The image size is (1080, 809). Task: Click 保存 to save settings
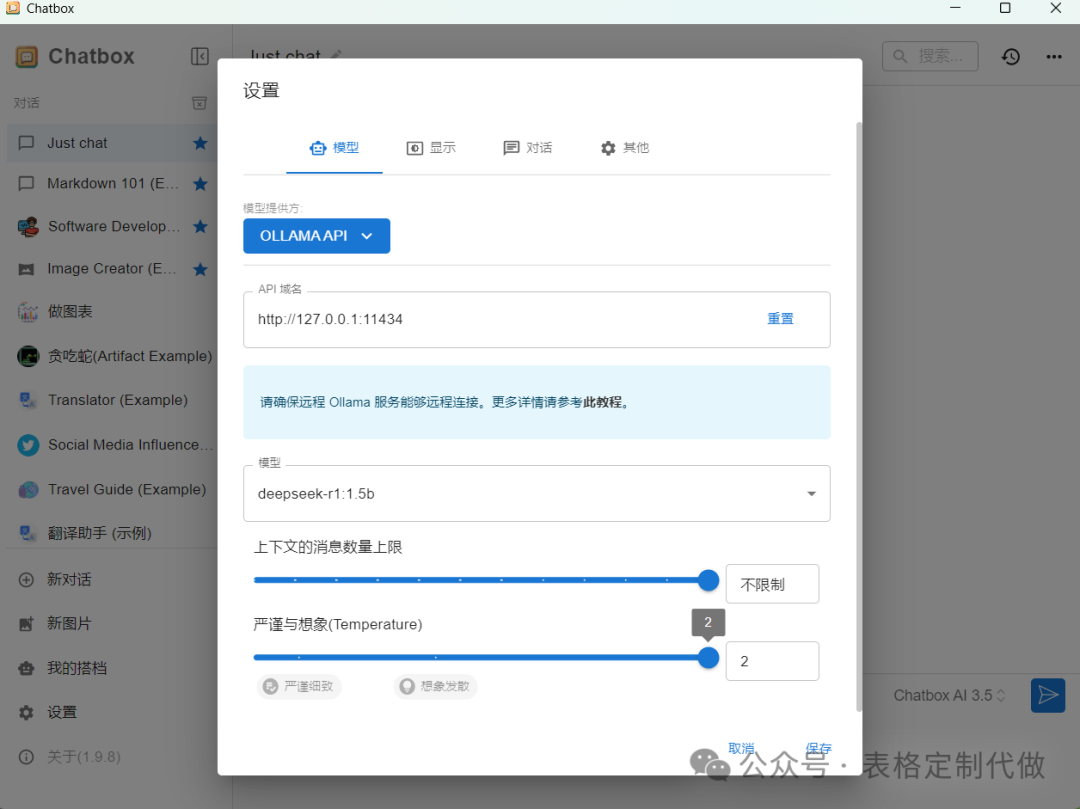pyautogui.click(x=818, y=748)
